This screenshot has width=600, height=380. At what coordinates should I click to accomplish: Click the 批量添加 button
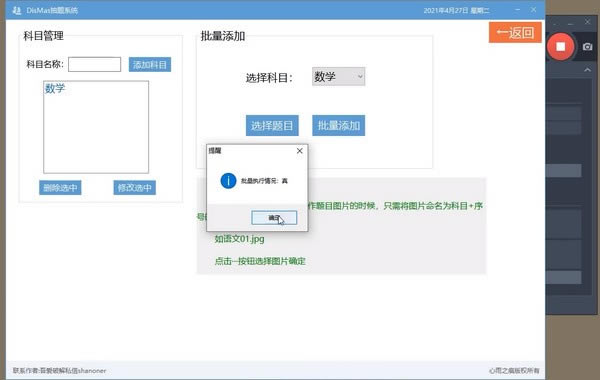click(x=339, y=126)
